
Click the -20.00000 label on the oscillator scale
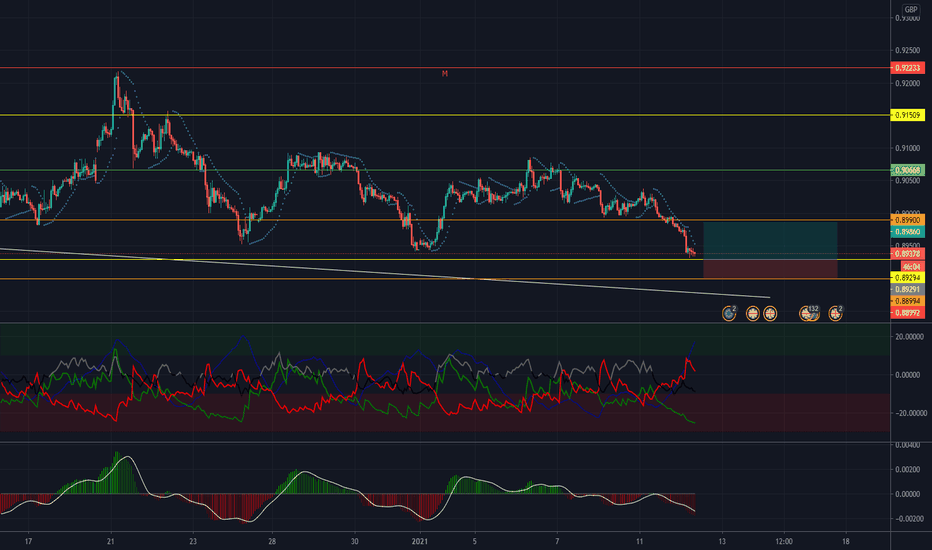910,413
